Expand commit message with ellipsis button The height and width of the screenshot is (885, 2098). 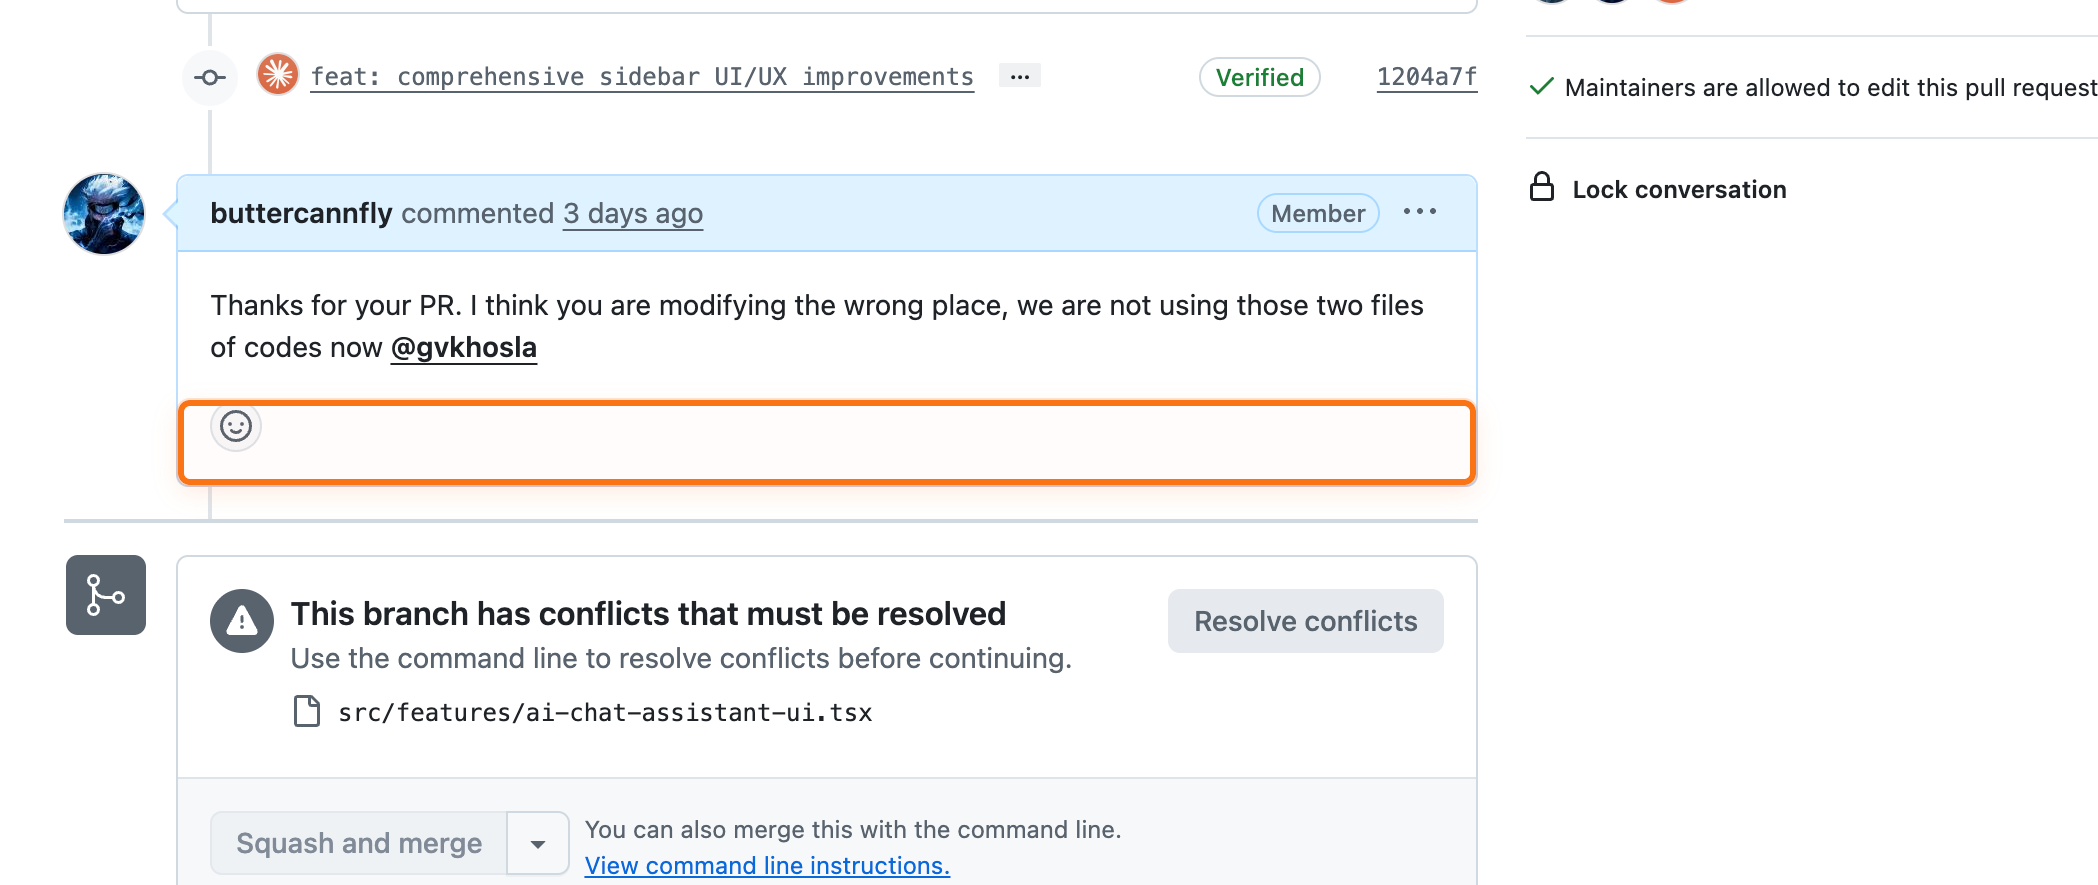click(1020, 76)
